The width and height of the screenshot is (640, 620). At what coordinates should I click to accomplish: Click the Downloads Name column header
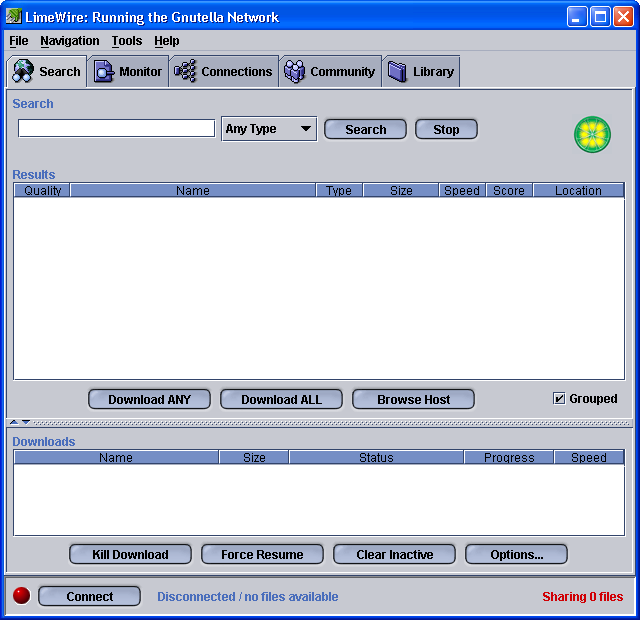coord(116,457)
